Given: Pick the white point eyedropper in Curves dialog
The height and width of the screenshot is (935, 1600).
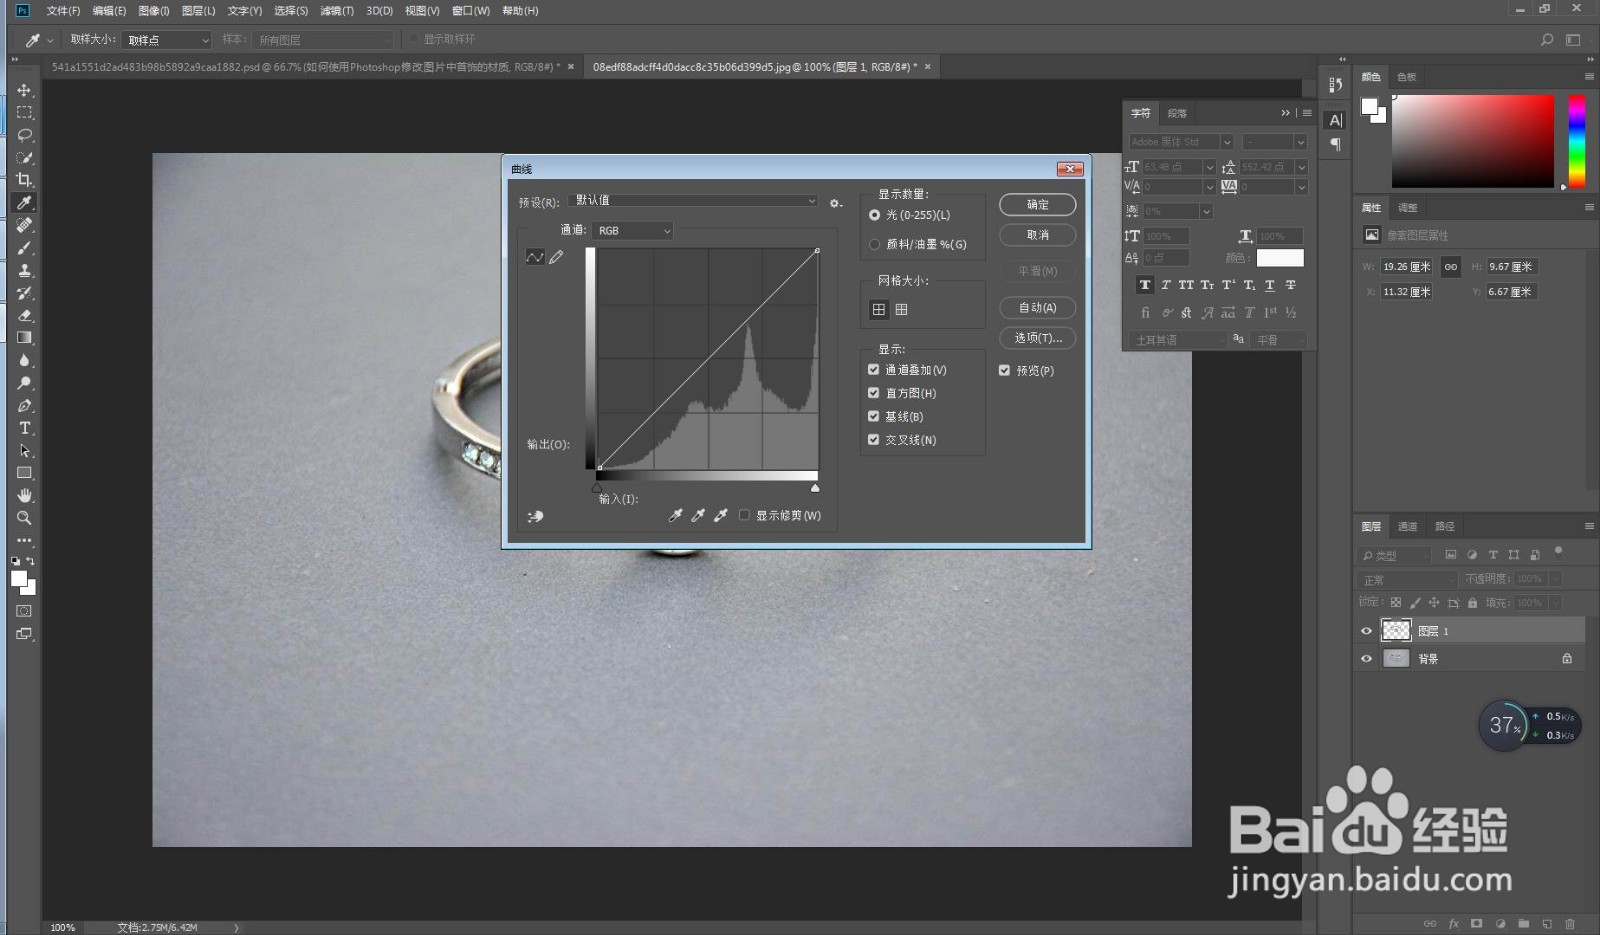Looking at the screenshot, I should tap(720, 515).
